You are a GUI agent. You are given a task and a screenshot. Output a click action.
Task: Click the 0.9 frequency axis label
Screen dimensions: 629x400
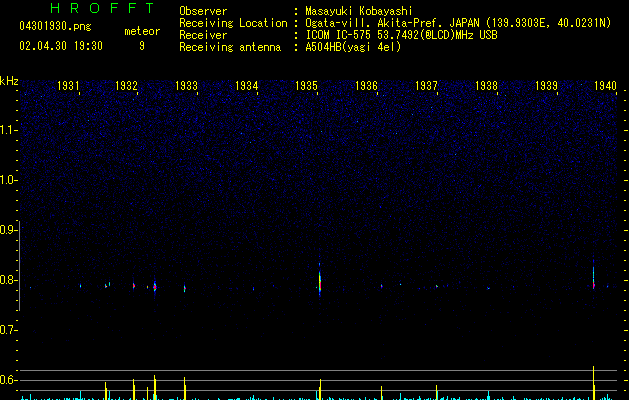click(x=8, y=230)
